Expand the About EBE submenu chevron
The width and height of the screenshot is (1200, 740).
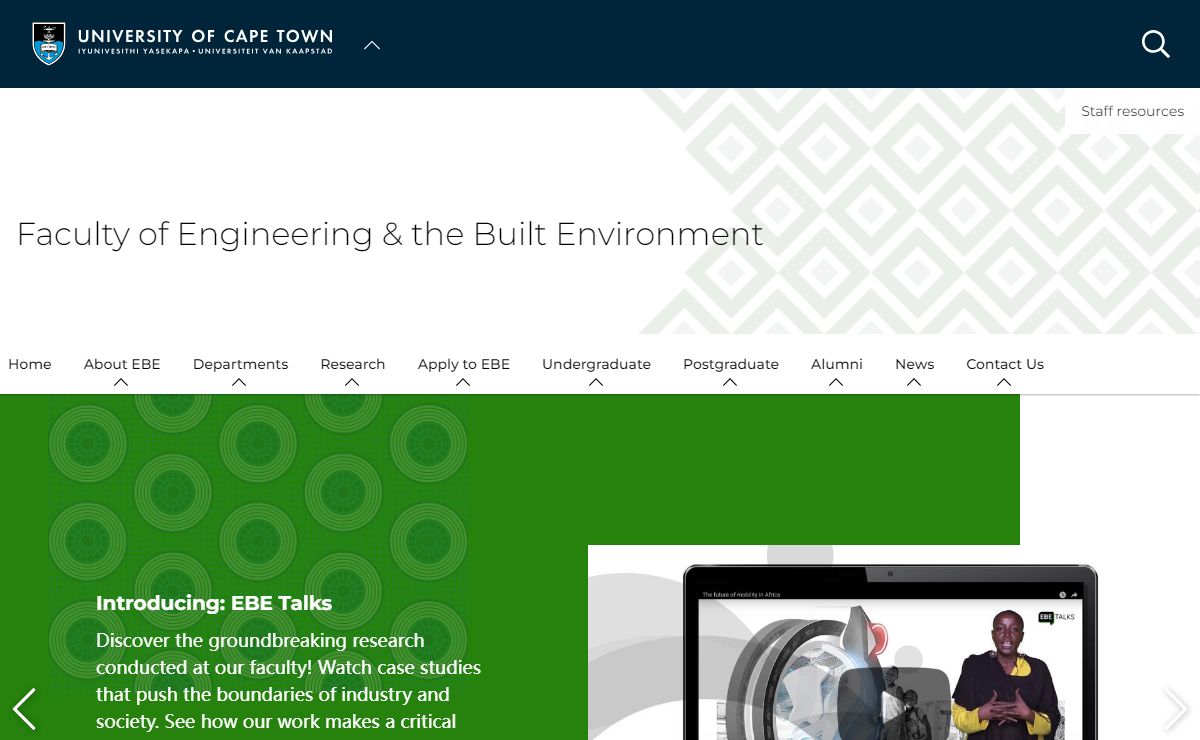tap(121, 382)
